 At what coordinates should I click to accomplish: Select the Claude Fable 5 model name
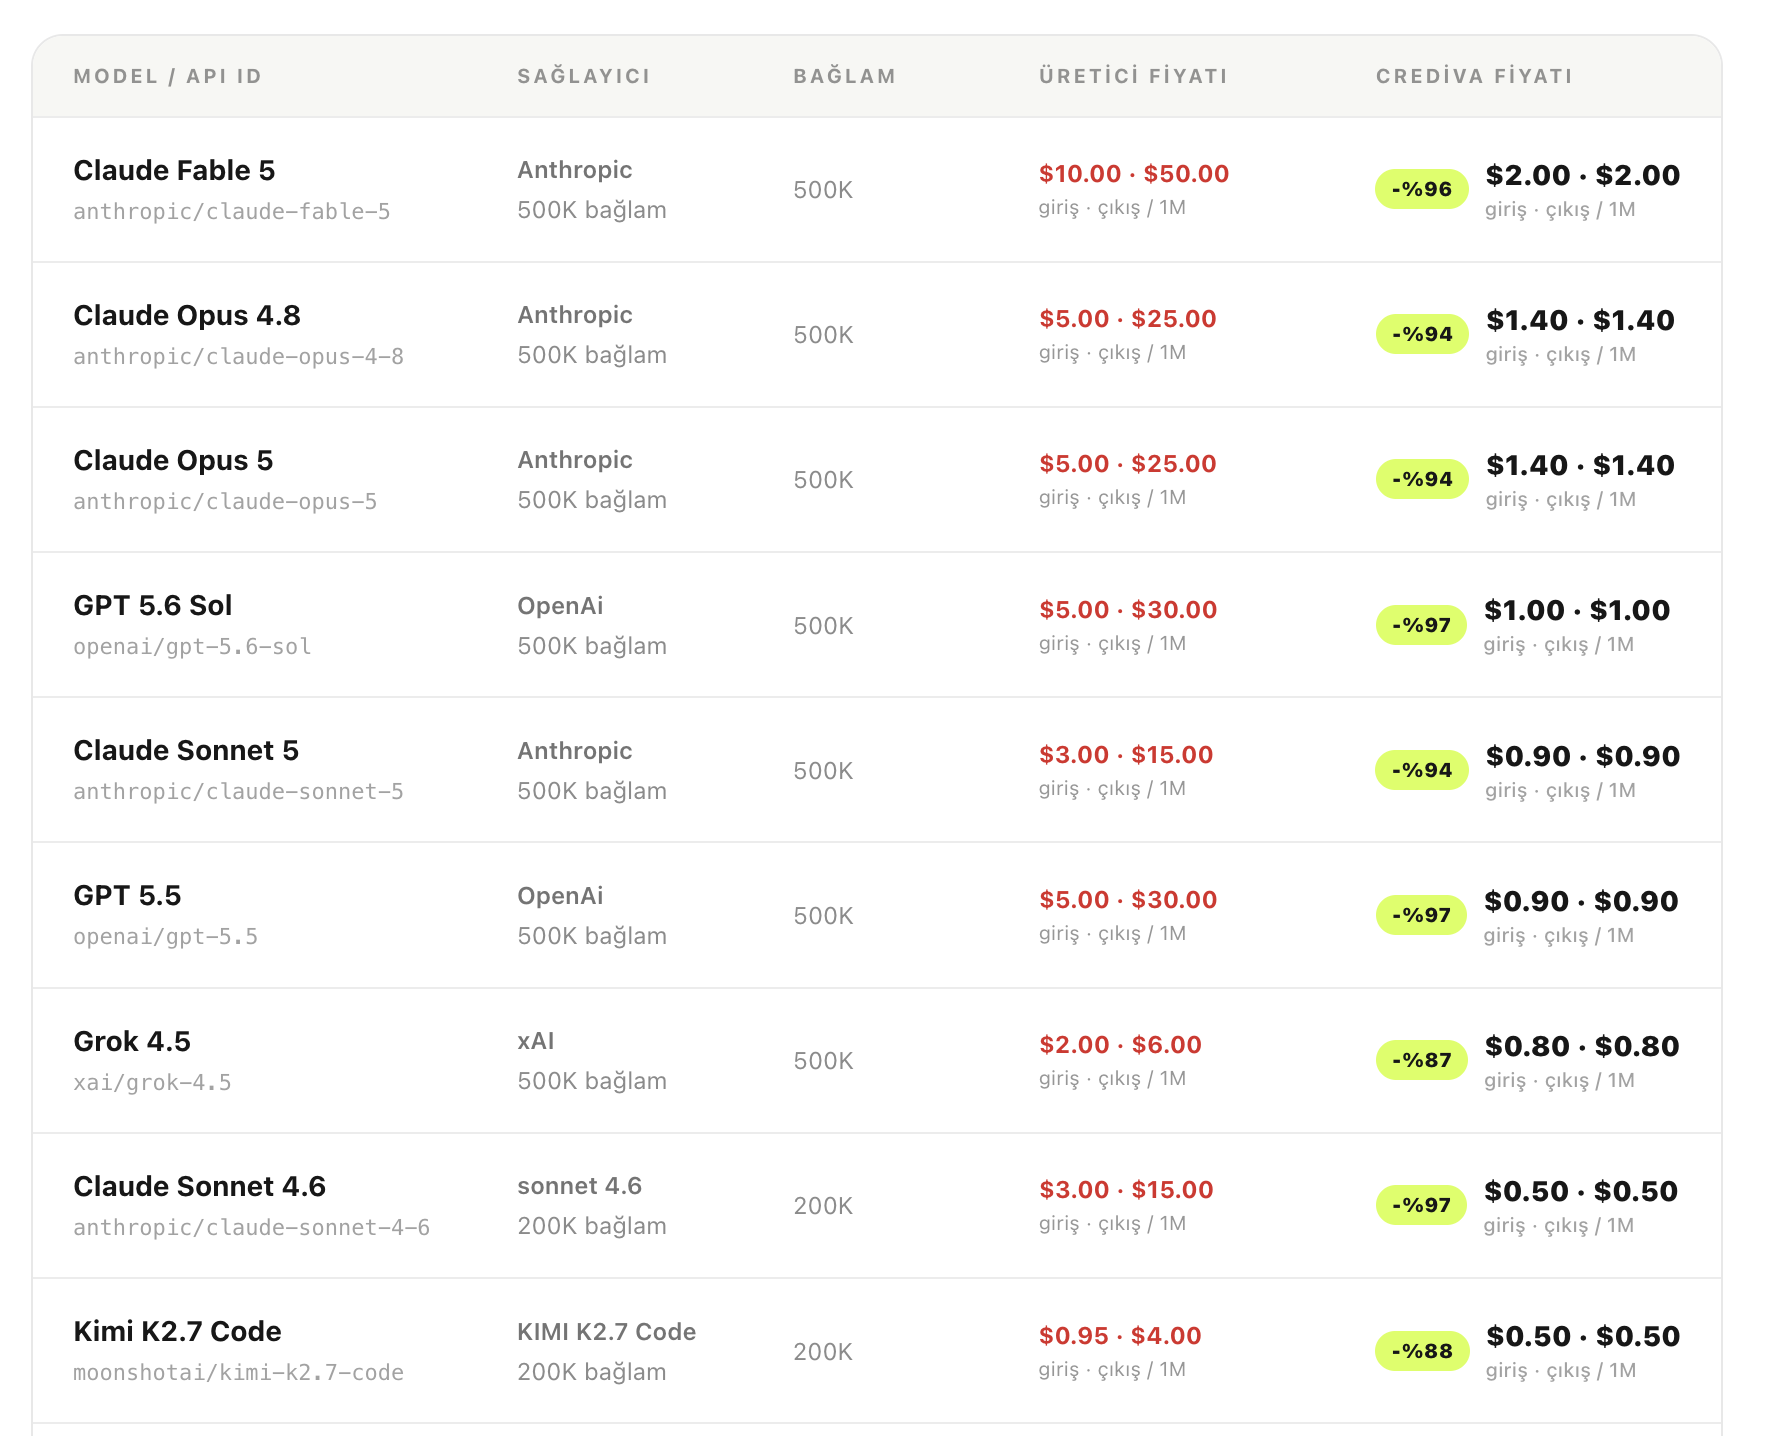pyautogui.click(x=174, y=170)
